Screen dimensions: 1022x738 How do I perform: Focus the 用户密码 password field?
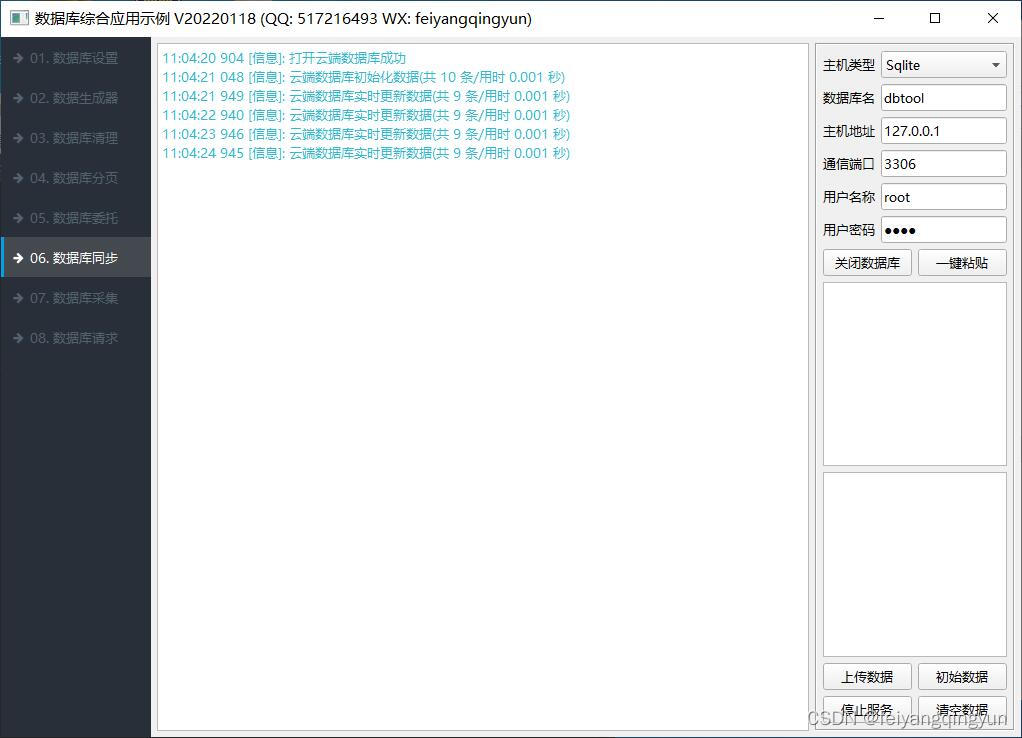pos(944,230)
